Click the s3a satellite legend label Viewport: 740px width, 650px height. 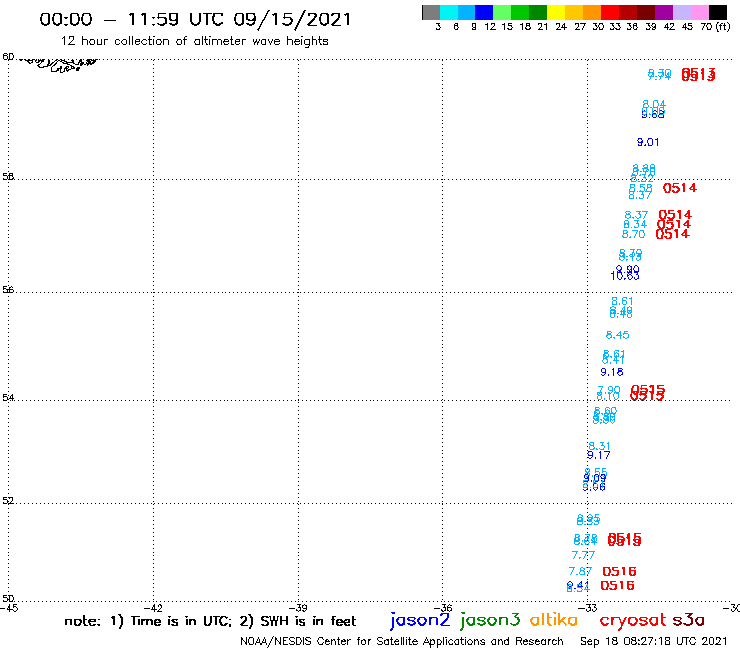688,620
